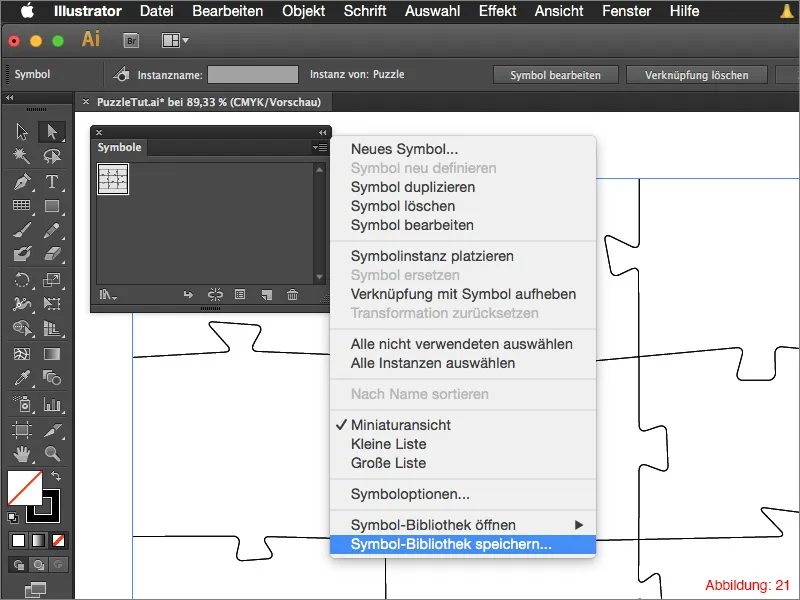Click the Symbol bearbeiten button

556,75
